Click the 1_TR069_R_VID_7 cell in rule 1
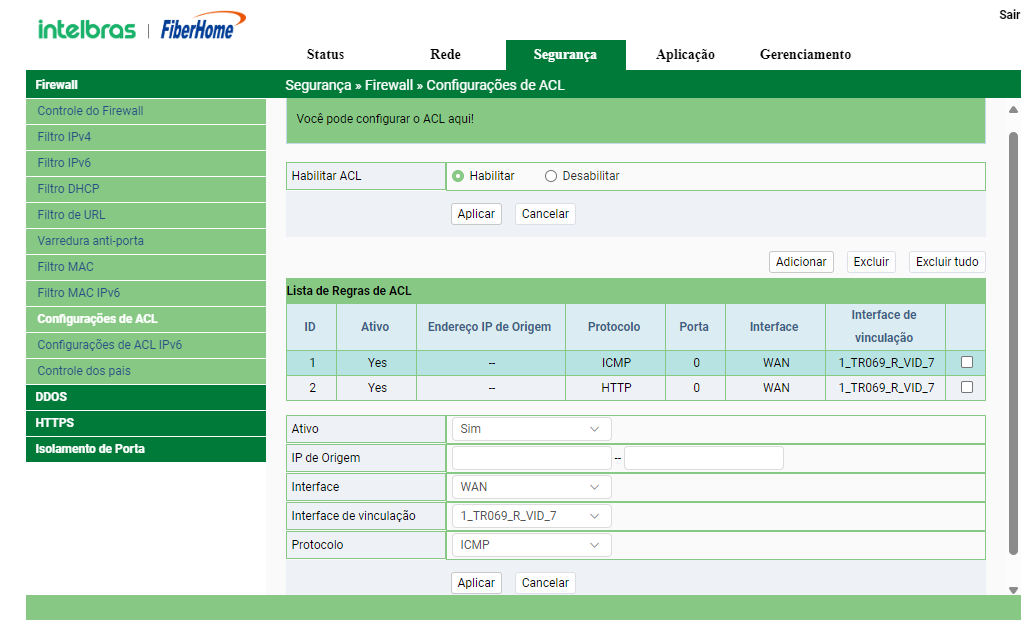This screenshot has height=640, width=1033. click(885, 363)
